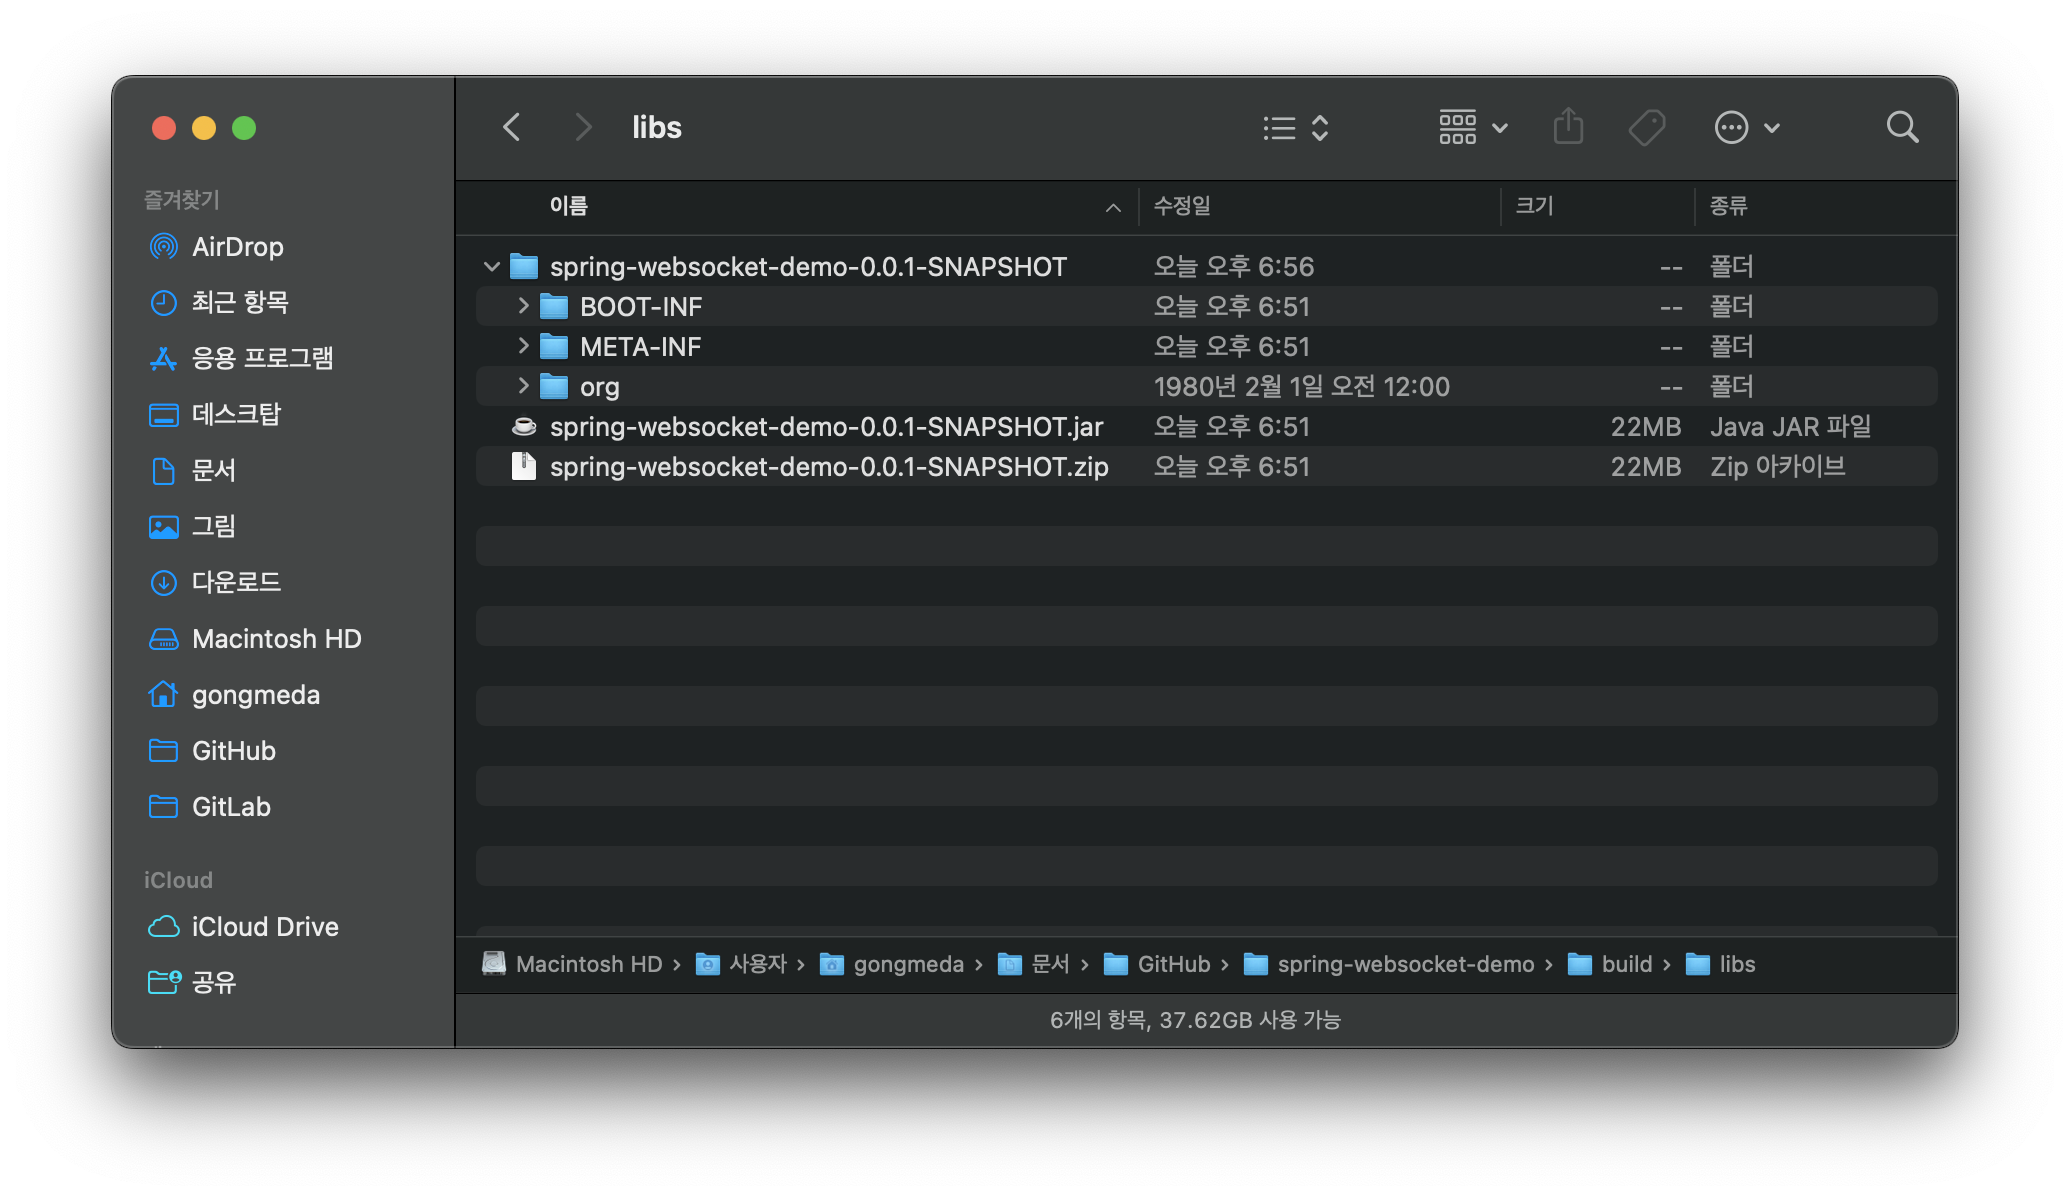Go back with the left chevron
This screenshot has width=2070, height=1196.
[512, 127]
